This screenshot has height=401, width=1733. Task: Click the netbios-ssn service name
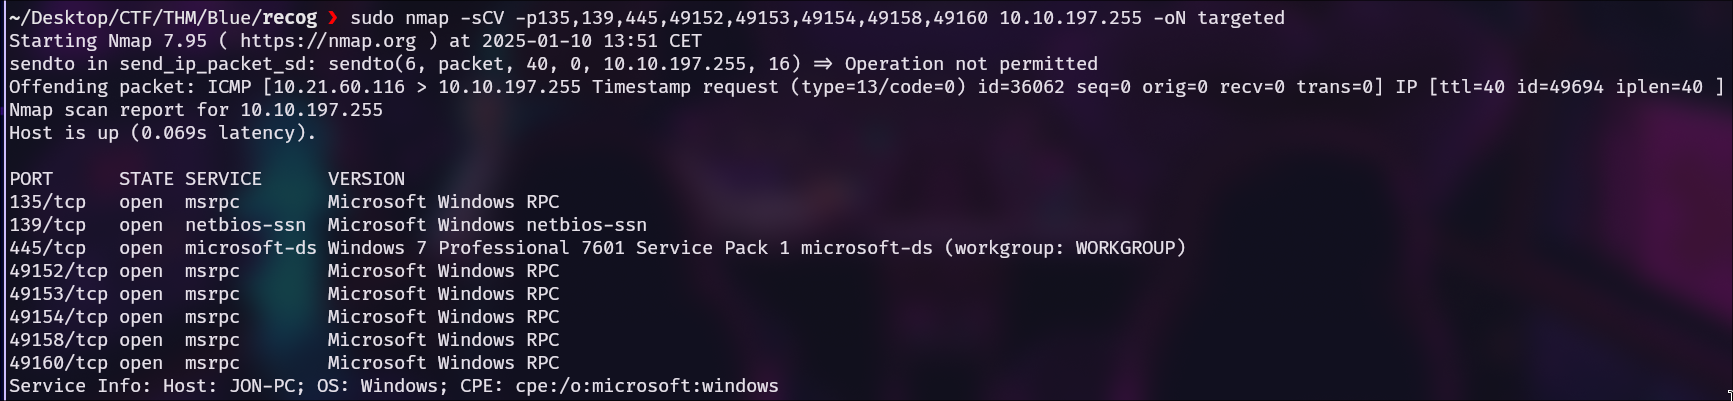(x=245, y=225)
